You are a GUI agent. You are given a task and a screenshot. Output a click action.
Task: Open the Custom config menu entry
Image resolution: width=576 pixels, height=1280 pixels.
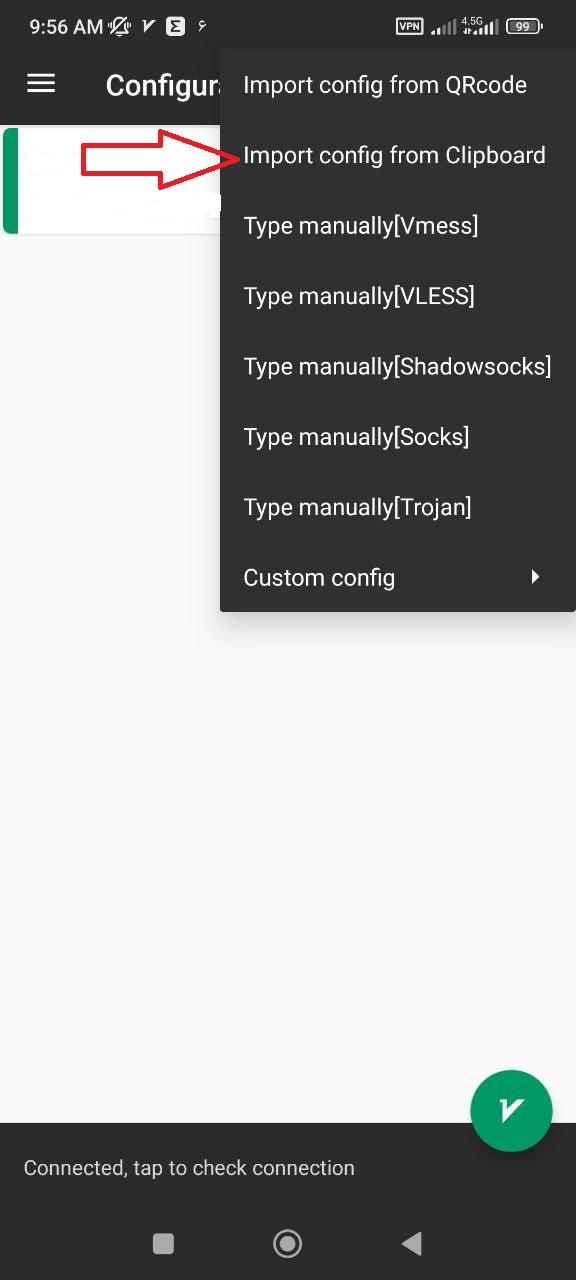[x=319, y=577]
